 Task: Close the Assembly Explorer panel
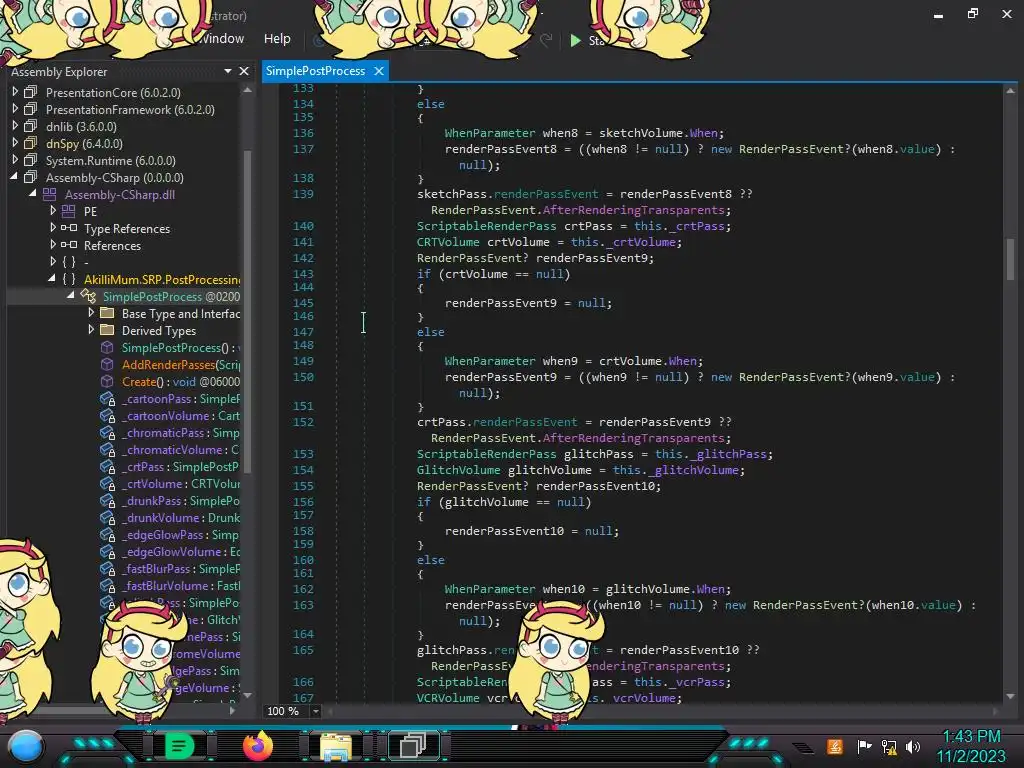(x=244, y=71)
